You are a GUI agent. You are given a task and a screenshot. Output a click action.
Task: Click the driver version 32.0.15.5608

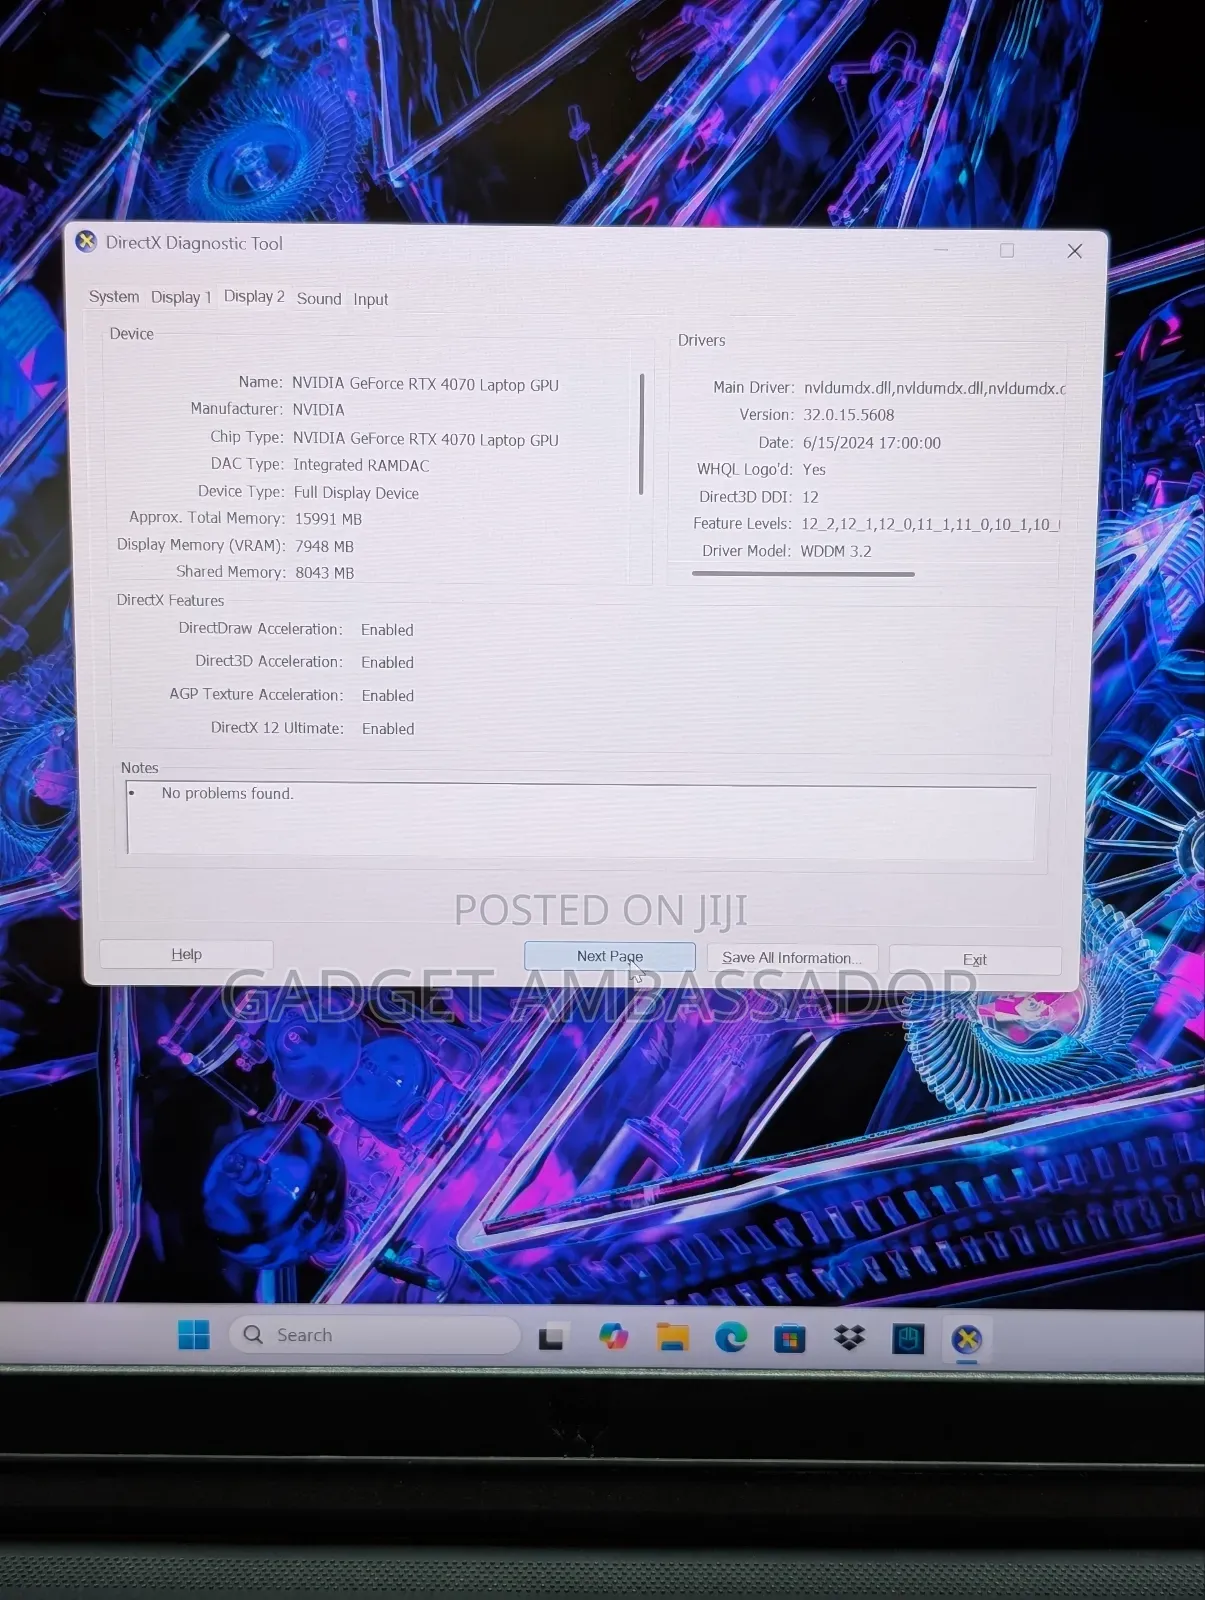(x=848, y=415)
